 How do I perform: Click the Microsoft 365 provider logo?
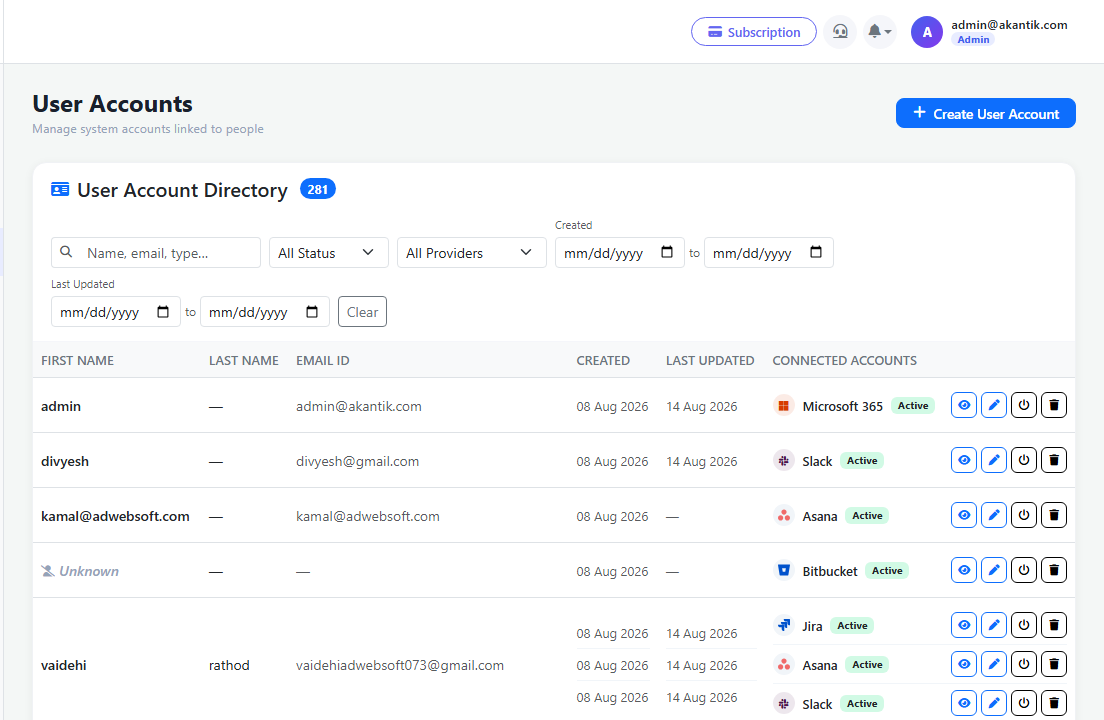pos(784,405)
